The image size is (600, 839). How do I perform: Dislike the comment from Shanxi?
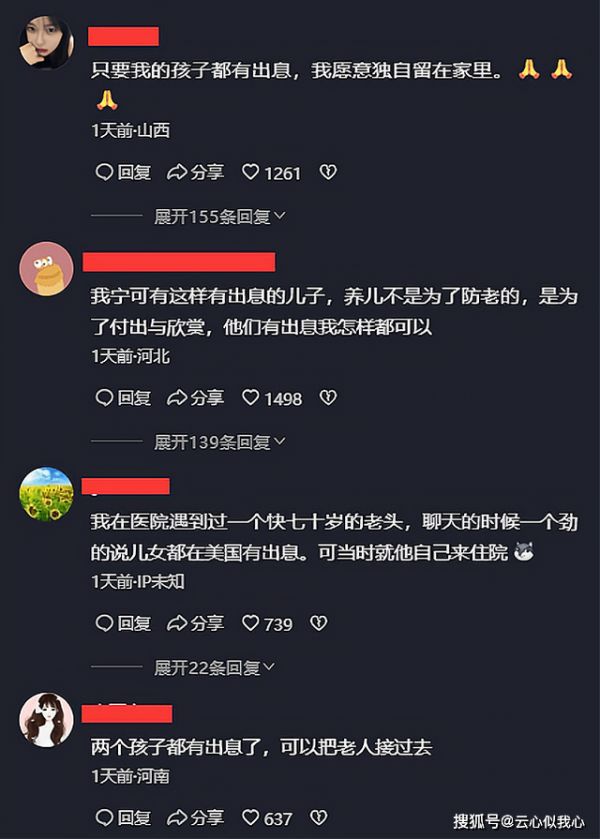click(x=328, y=172)
